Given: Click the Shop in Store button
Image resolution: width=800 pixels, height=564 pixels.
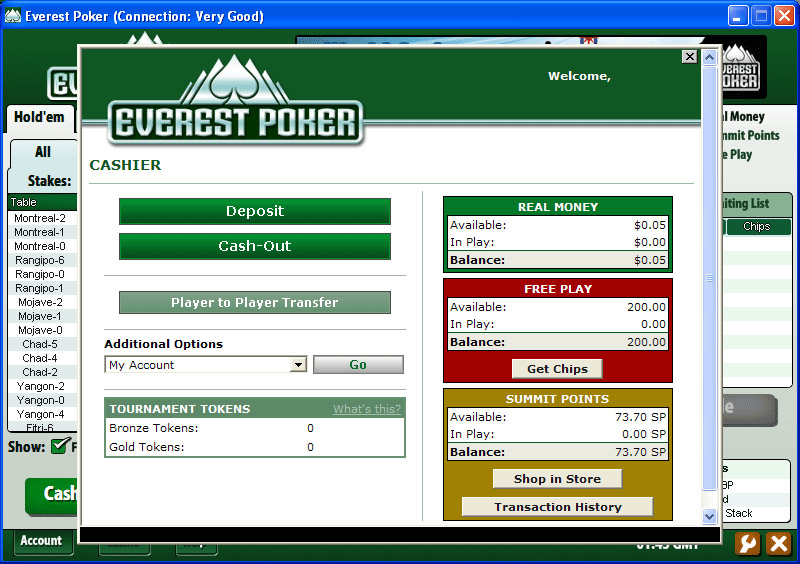Looking at the screenshot, I should [x=557, y=479].
